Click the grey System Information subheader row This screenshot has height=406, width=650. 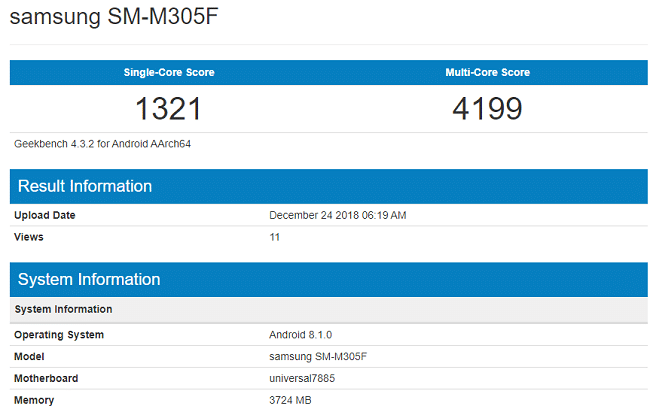point(329,309)
